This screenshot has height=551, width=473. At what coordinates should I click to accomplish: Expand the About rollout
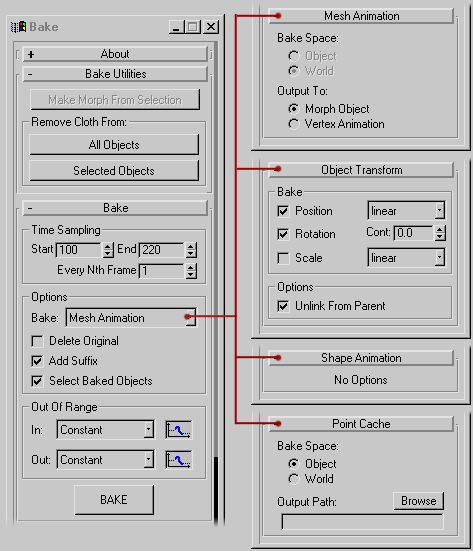(115, 54)
